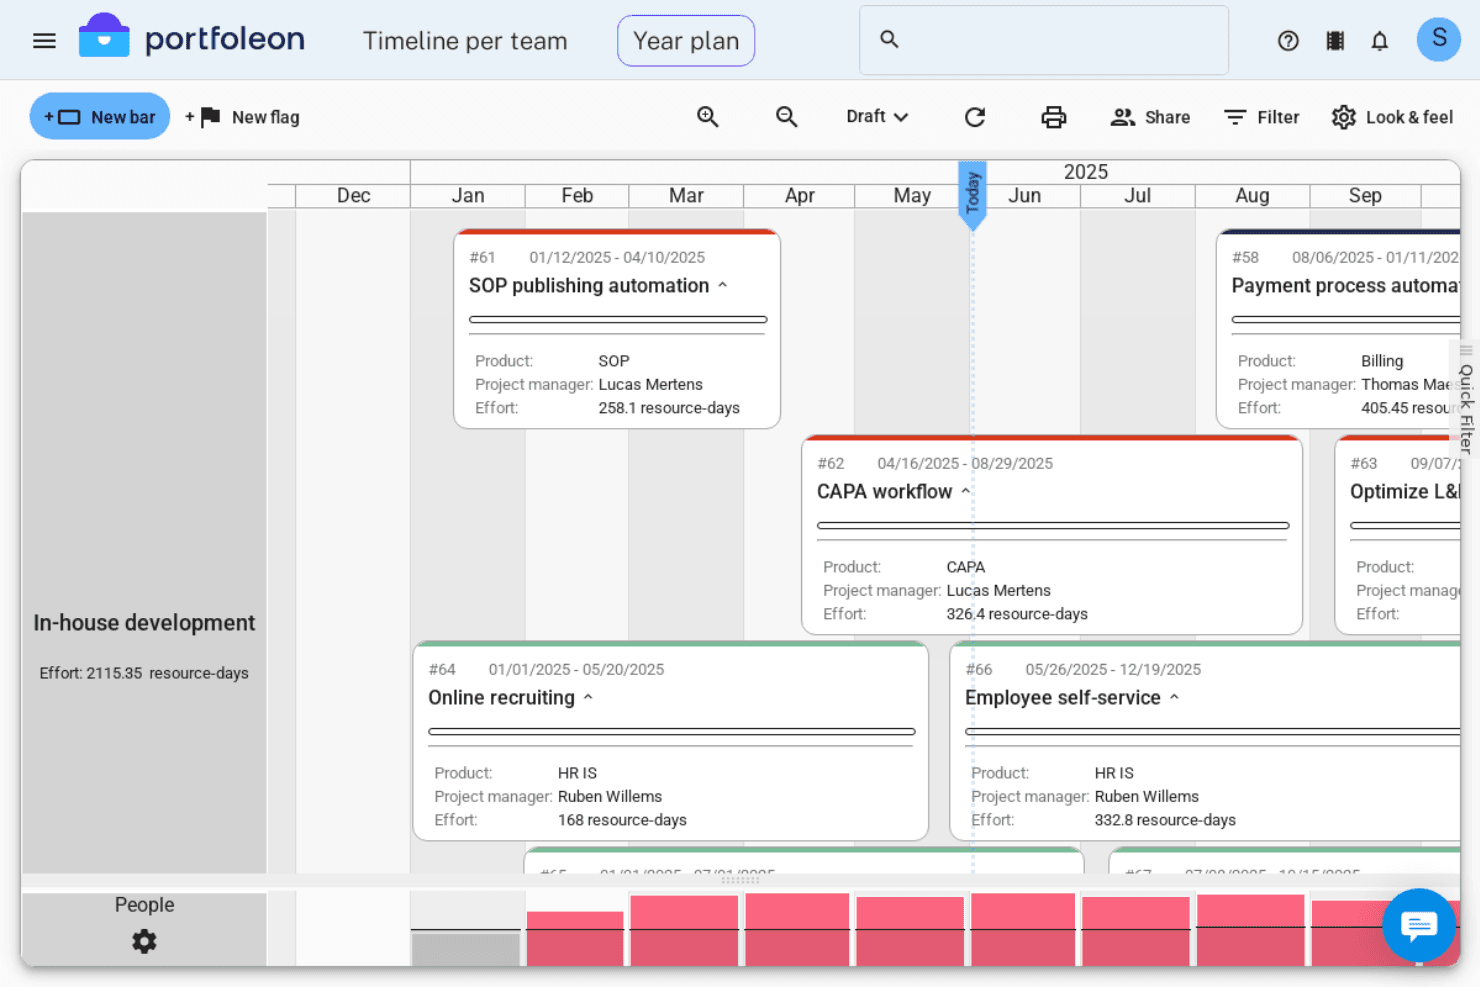Open the release notes film icon
1480x987 pixels.
(1335, 41)
